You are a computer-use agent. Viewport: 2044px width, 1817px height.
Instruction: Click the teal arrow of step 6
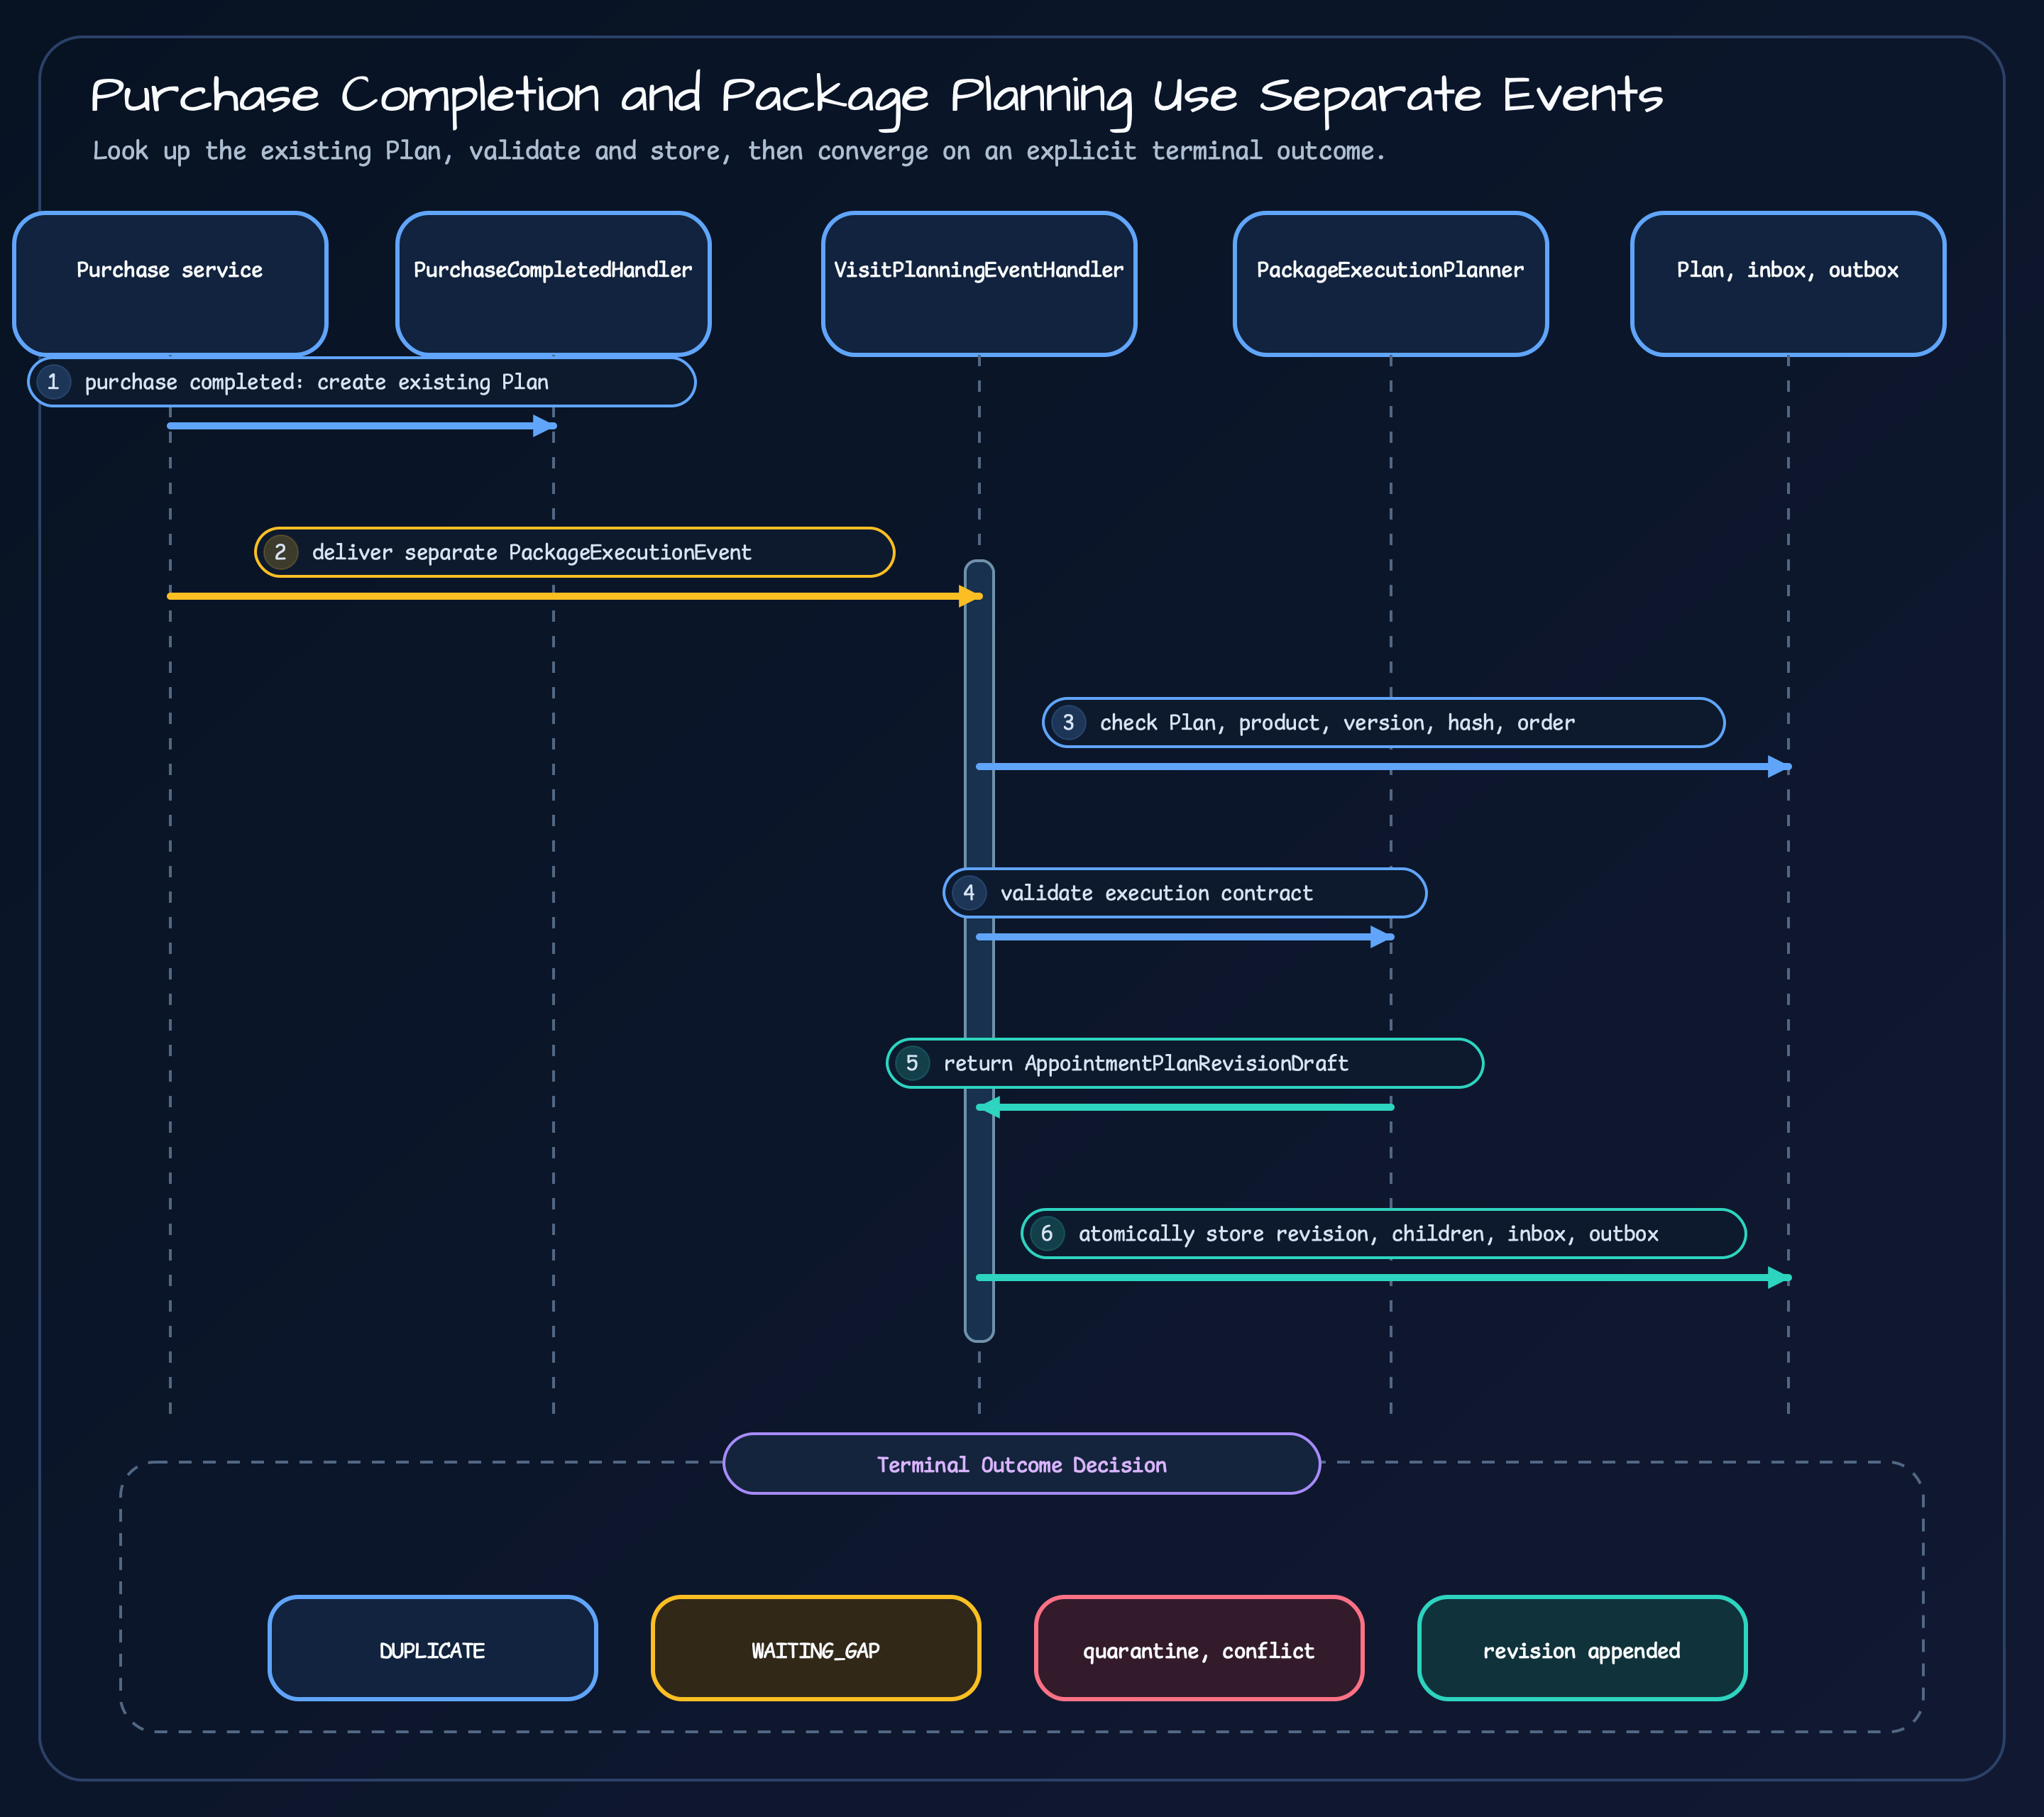coord(1383,1278)
